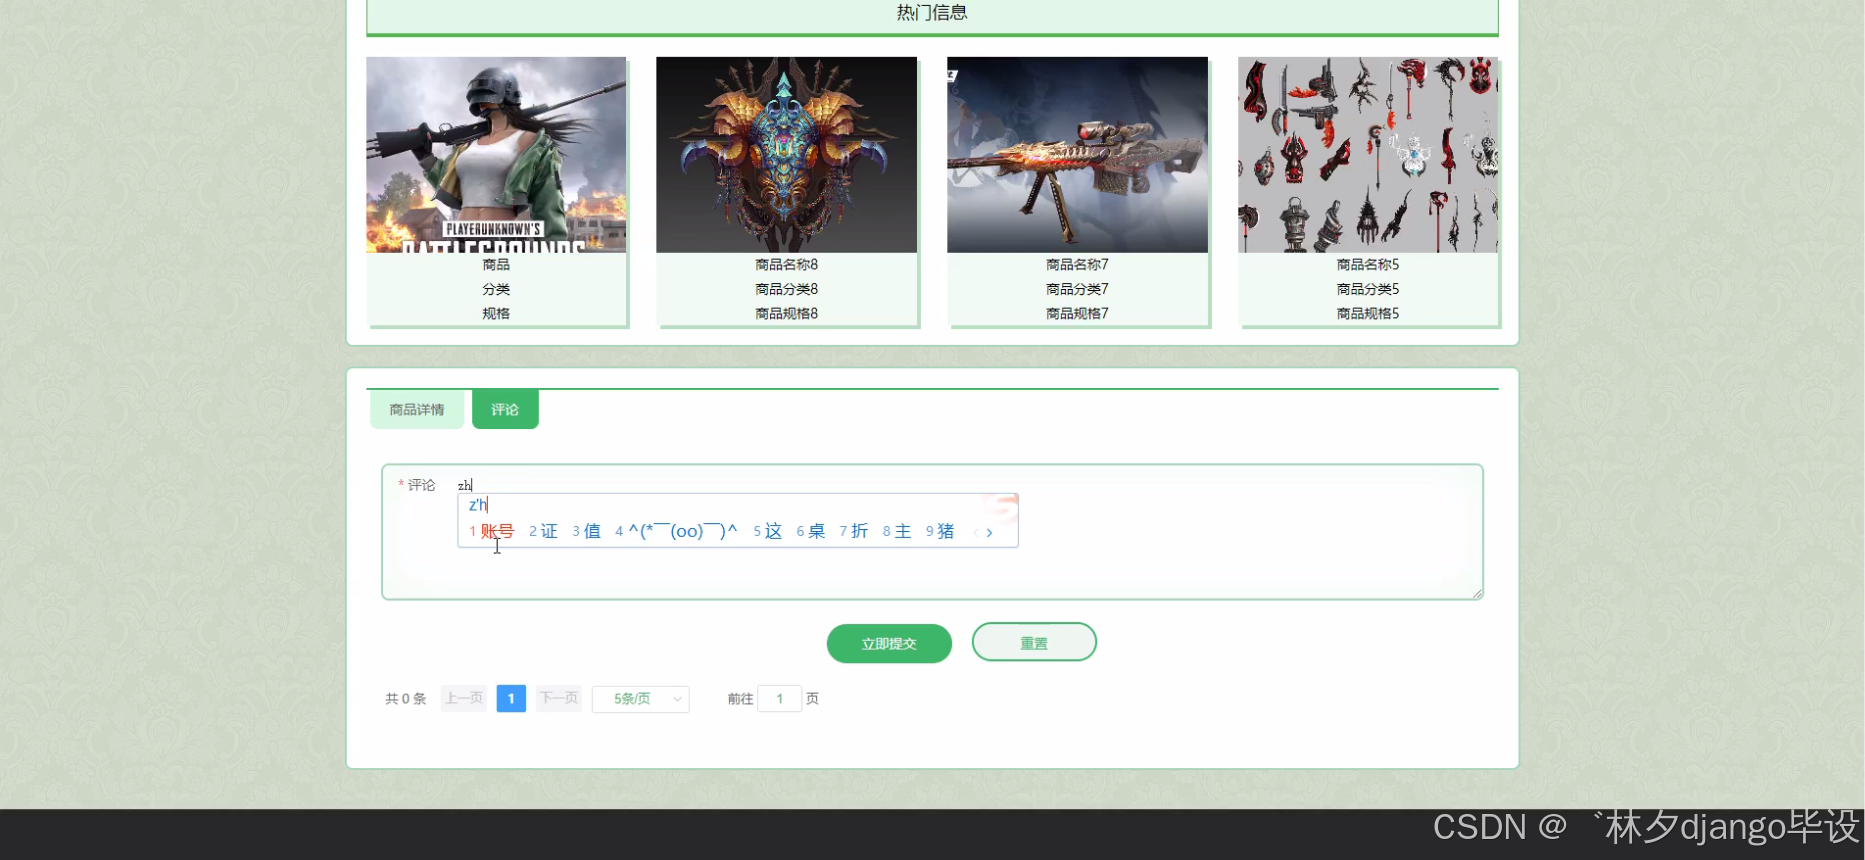Click the 商品分类5 category text
The image size is (1865, 860).
[x=1368, y=289]
